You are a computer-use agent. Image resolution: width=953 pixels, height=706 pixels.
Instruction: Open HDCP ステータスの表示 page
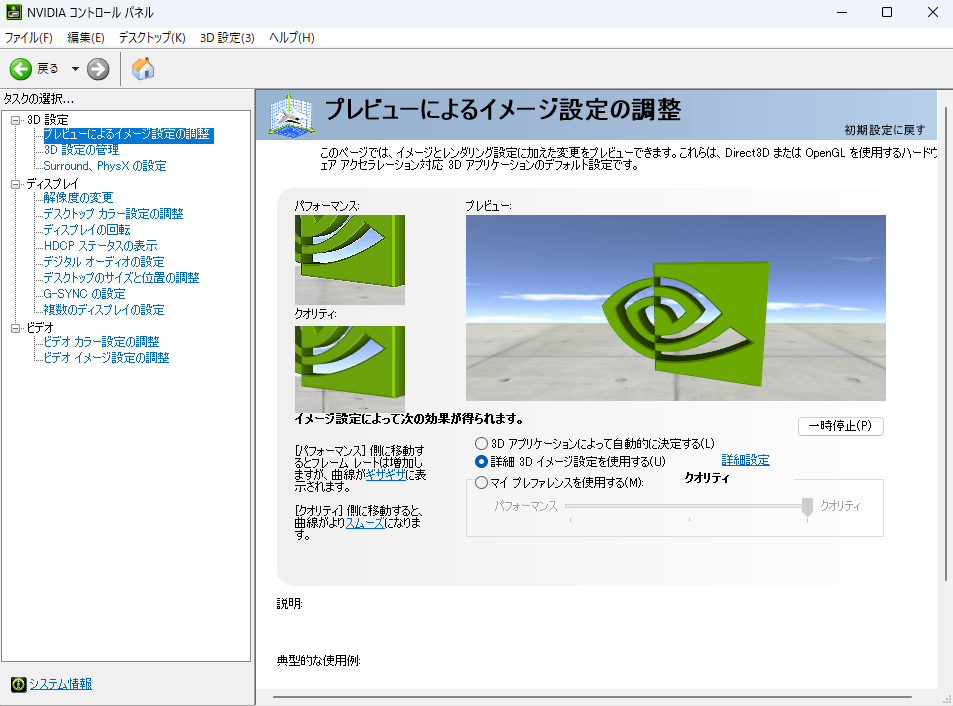pos(100,245)
